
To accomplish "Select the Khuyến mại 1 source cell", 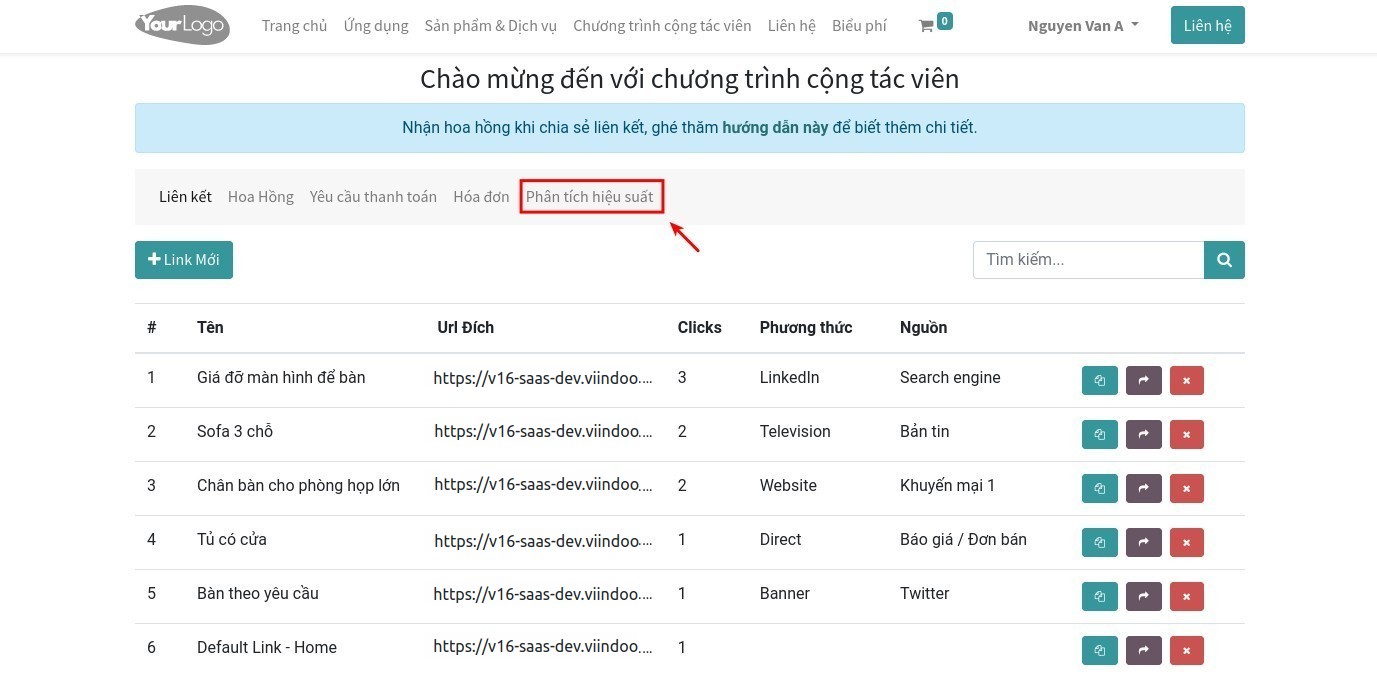I will pos(947,485).
